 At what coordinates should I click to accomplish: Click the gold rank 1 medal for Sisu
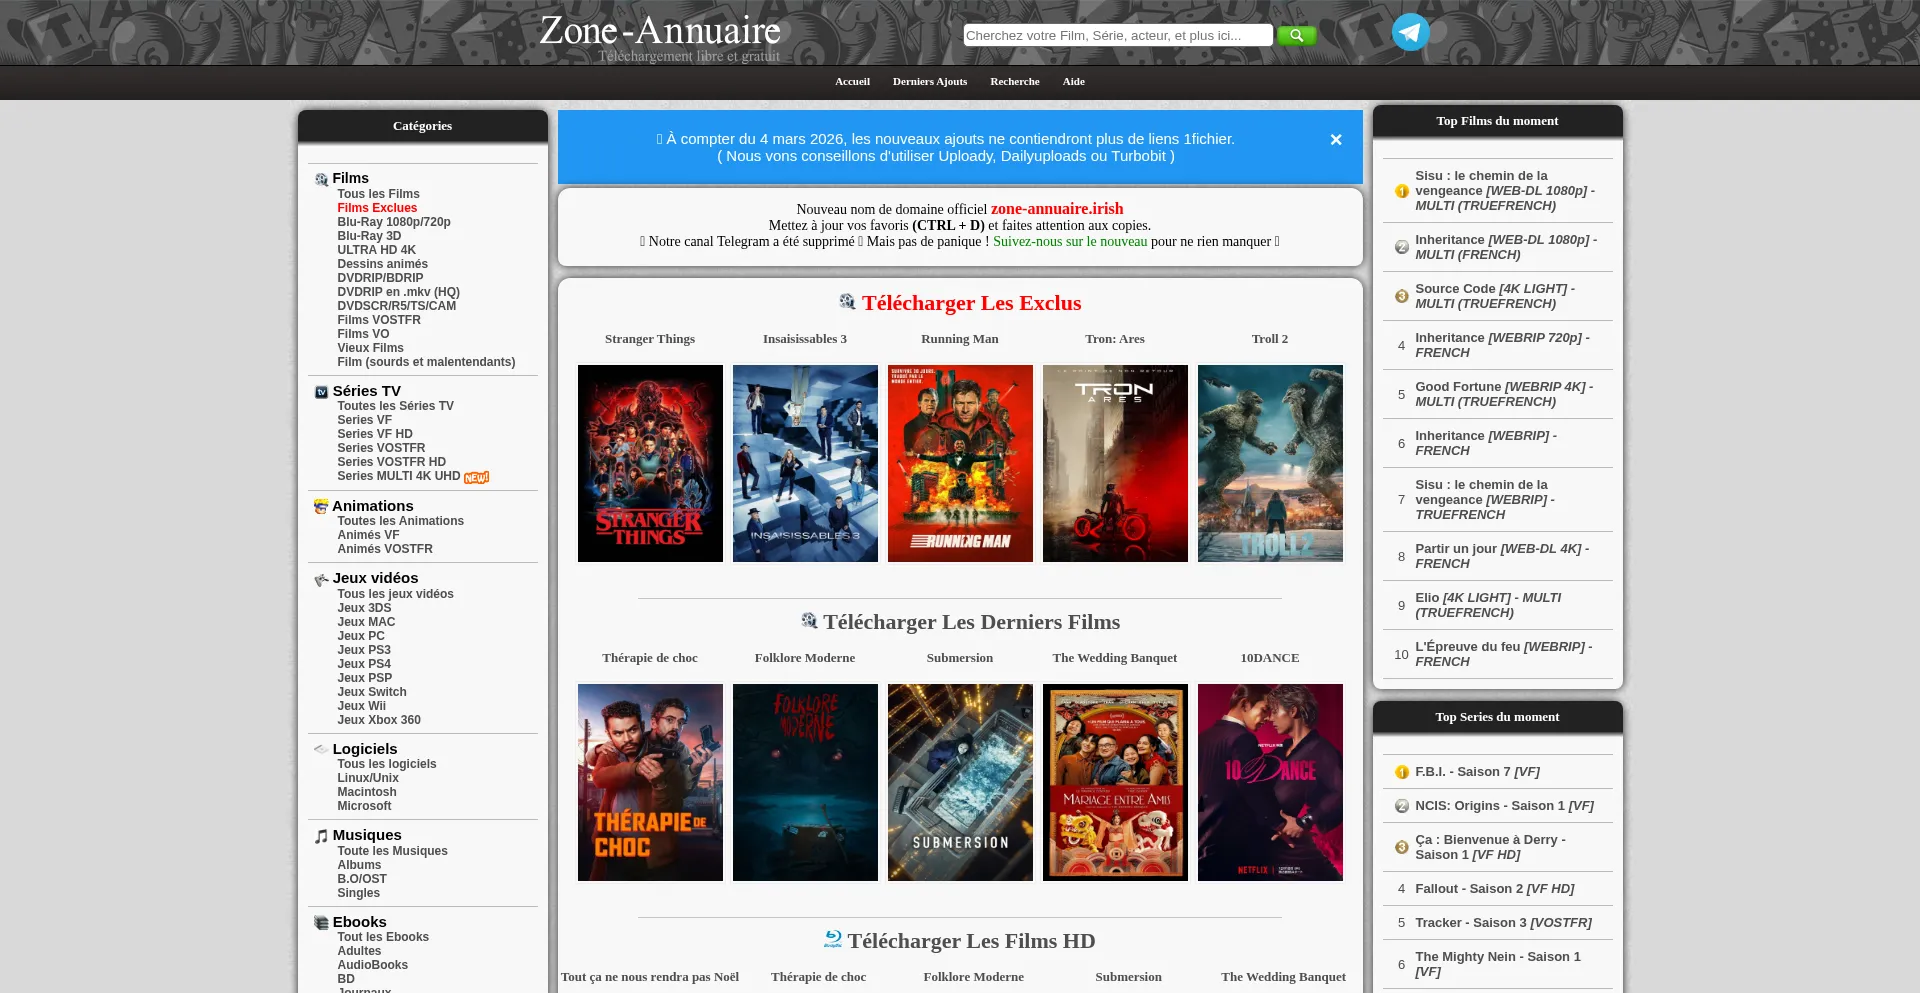click(x=1402, y=191)
